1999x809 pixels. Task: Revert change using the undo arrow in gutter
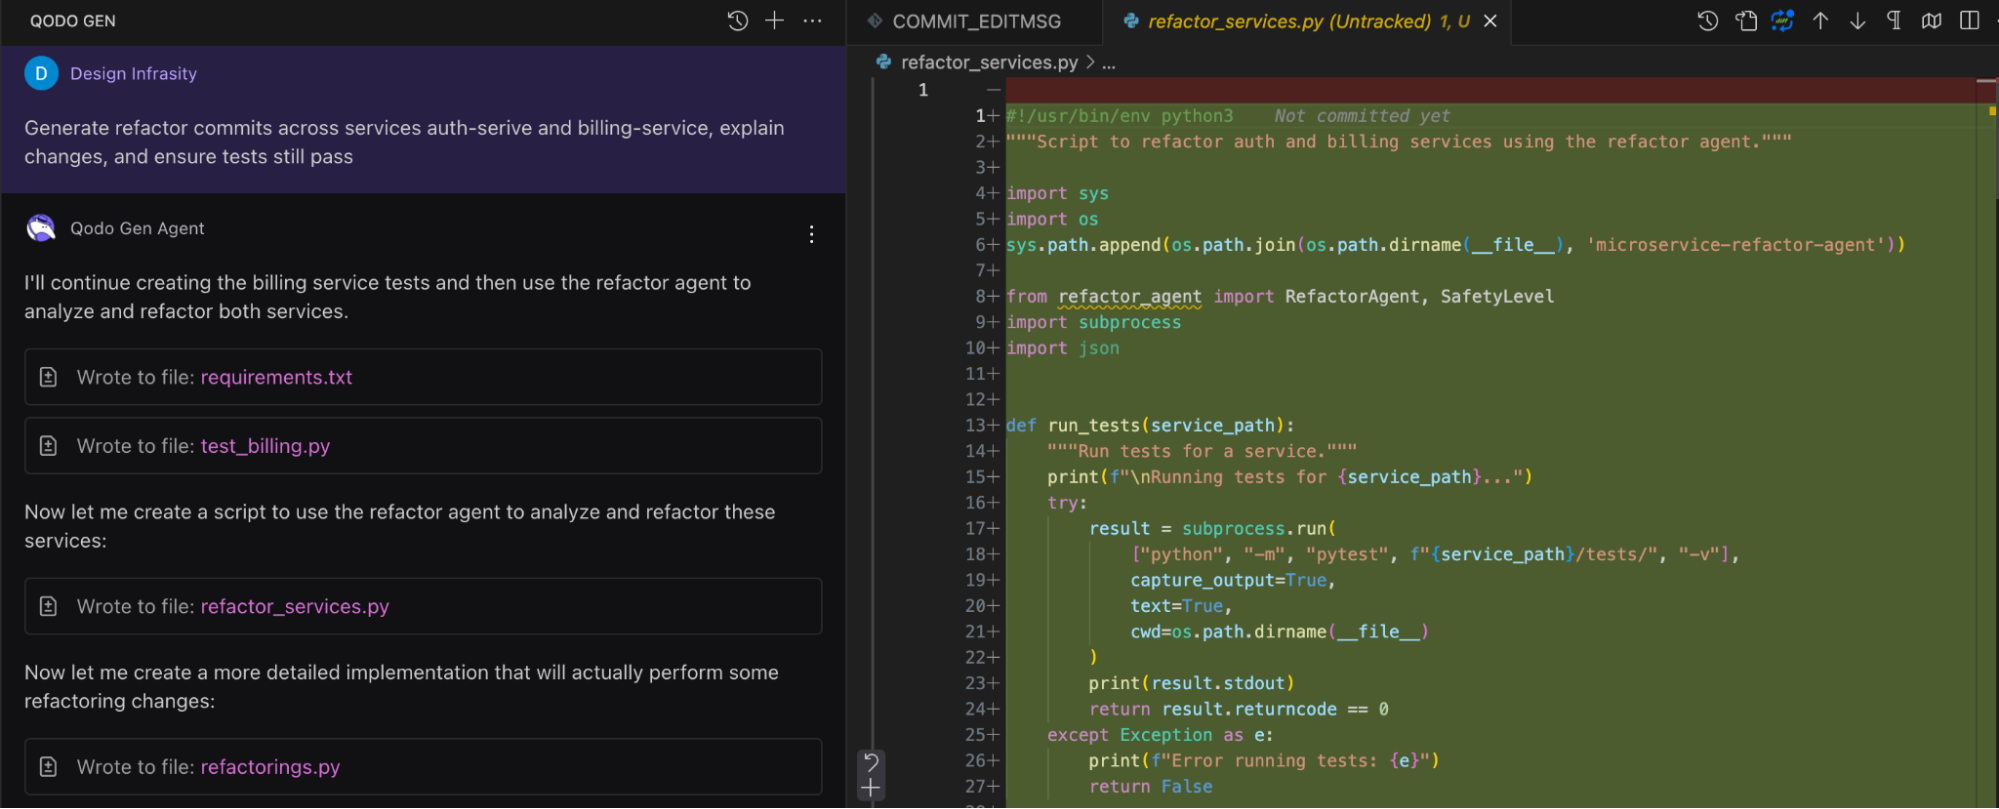pyautogui.click(x=871, y=763)
